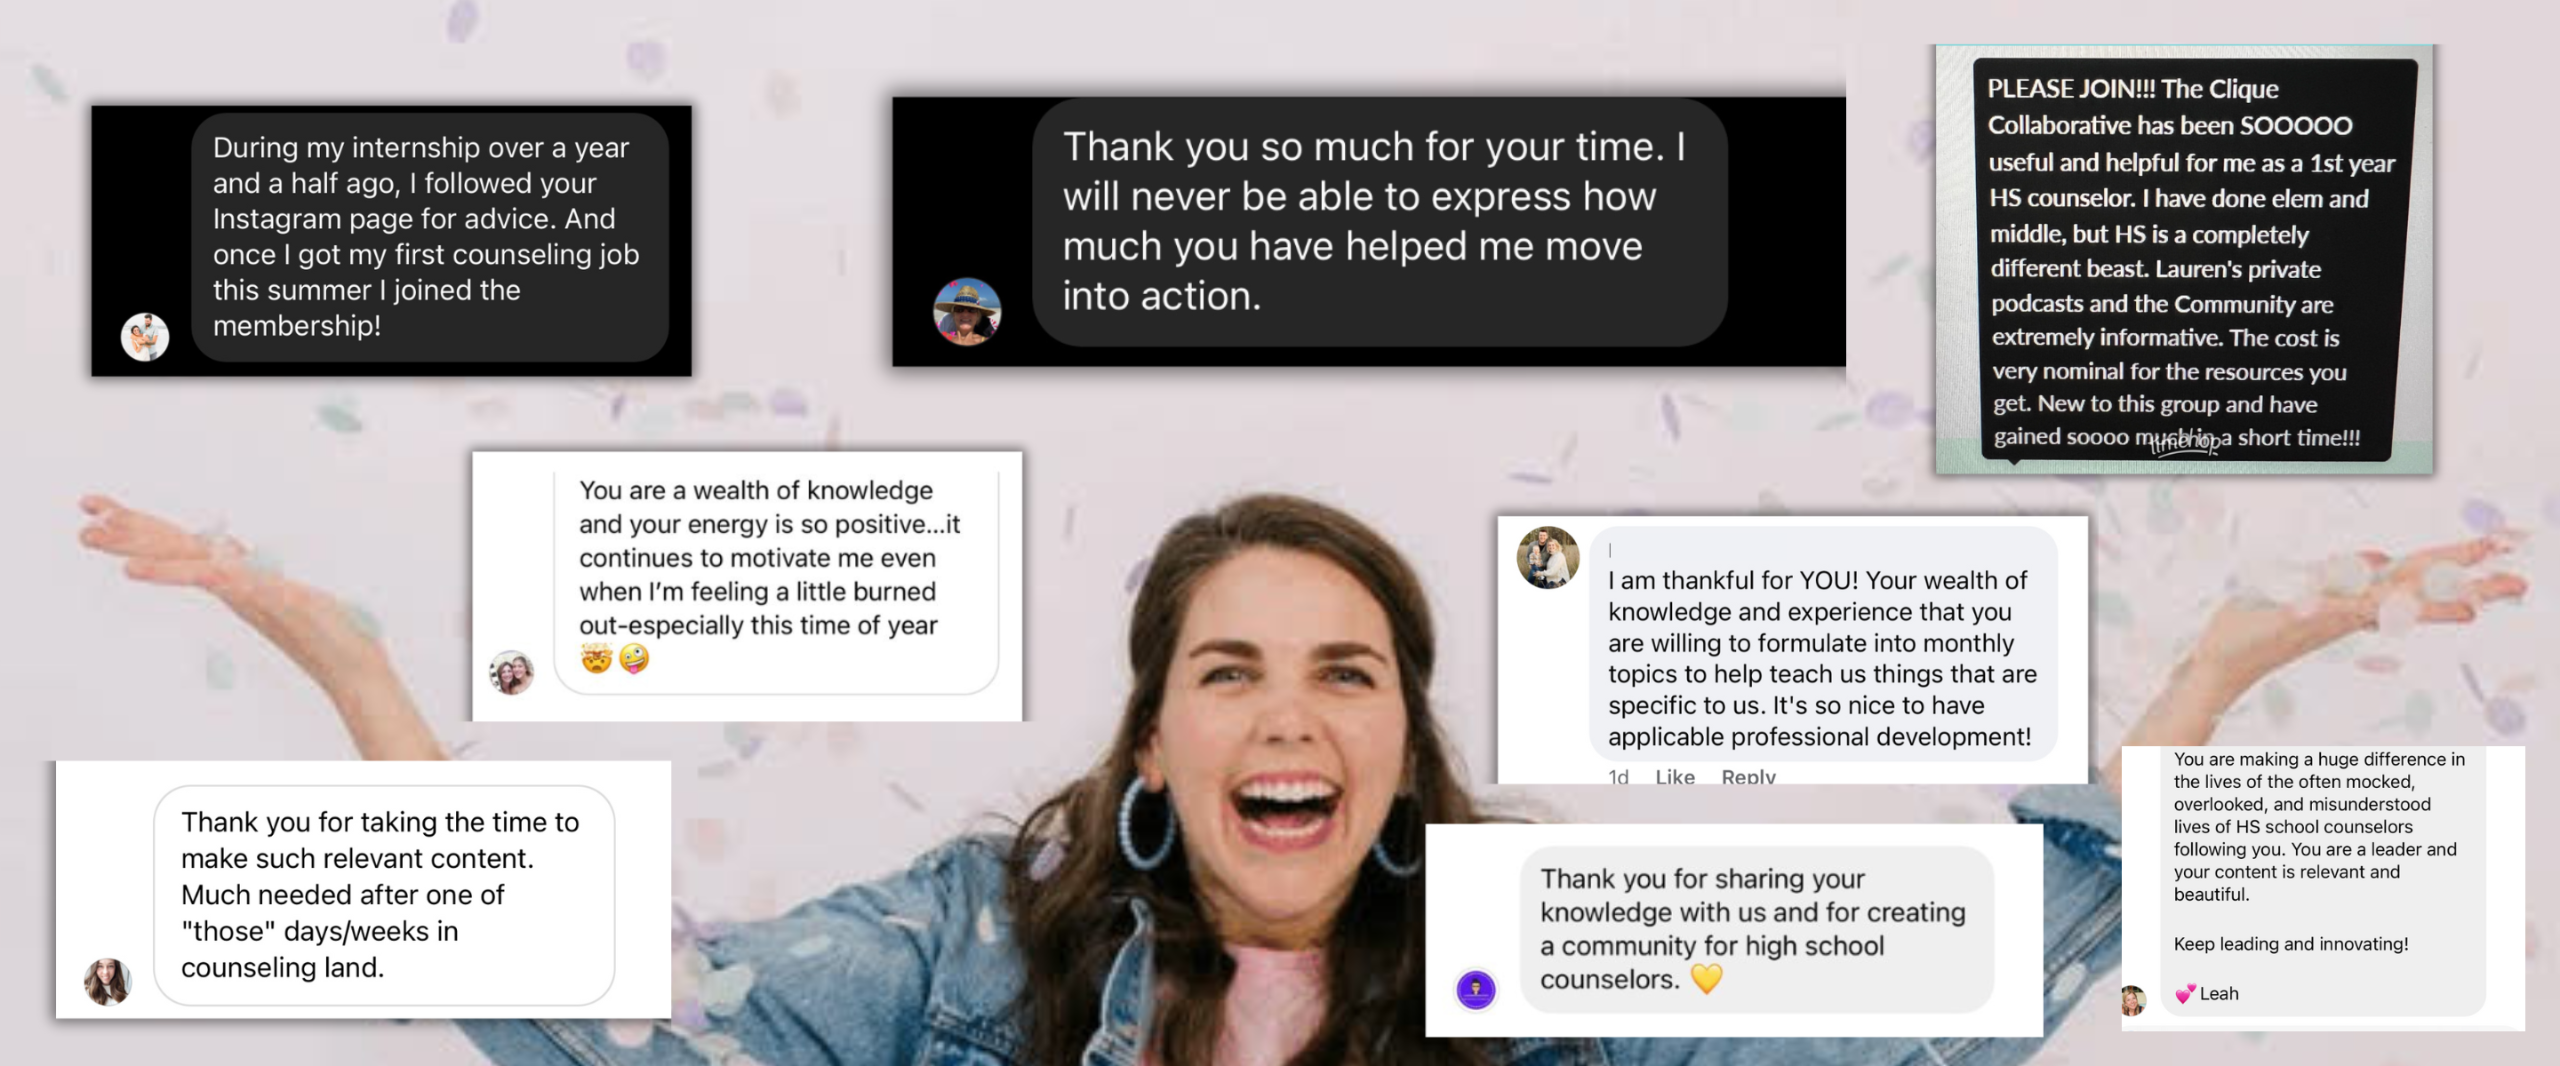Click the making a huge difference message
This screenshot has width=2560, height=1066.
tap(2322, 880)
